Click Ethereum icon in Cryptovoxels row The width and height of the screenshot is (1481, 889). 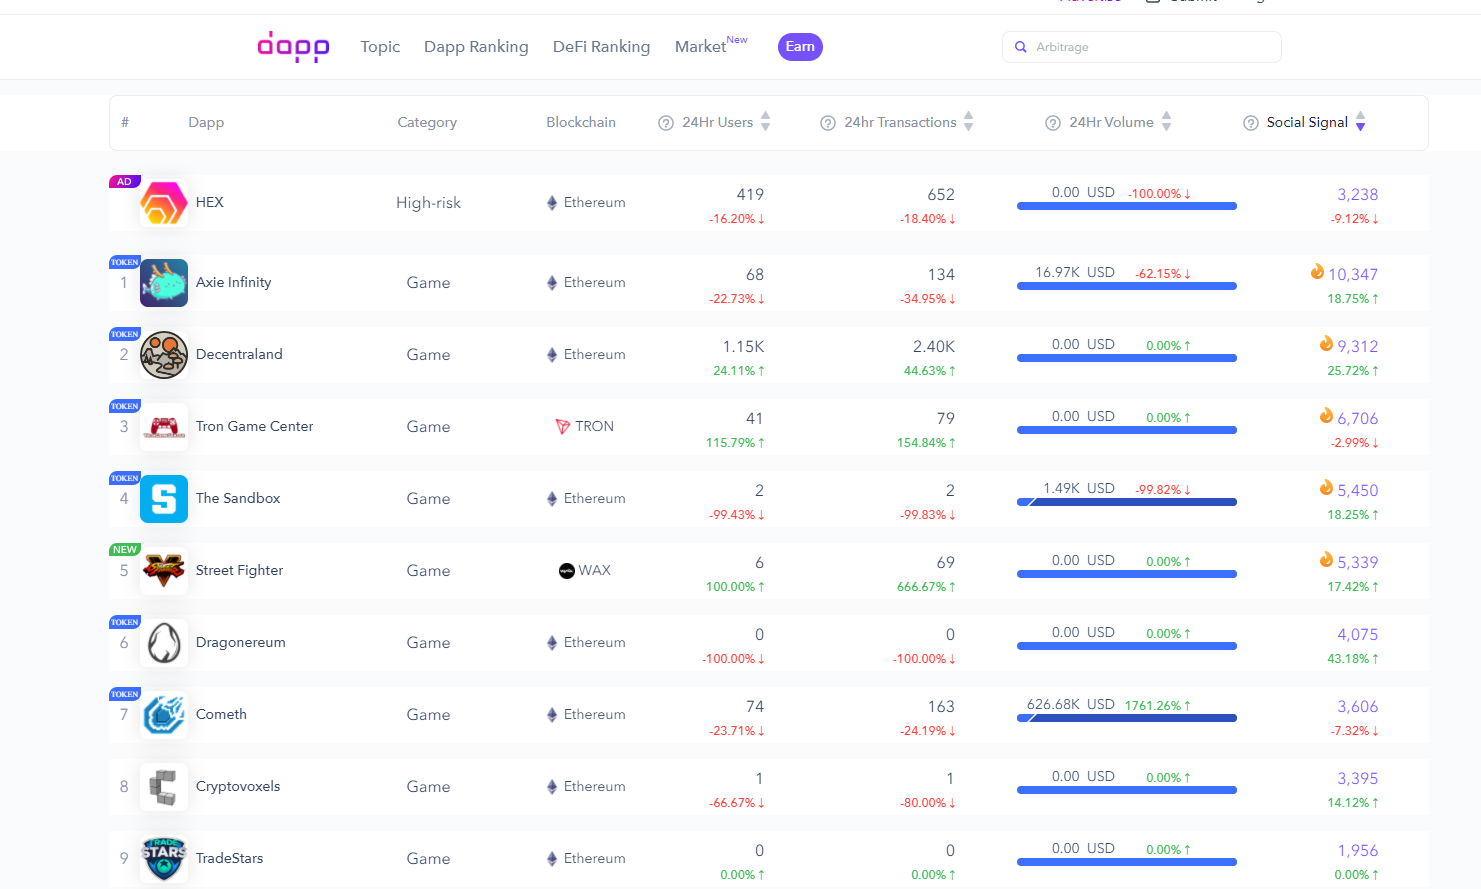pyautogui.click(x=552, y=787)
